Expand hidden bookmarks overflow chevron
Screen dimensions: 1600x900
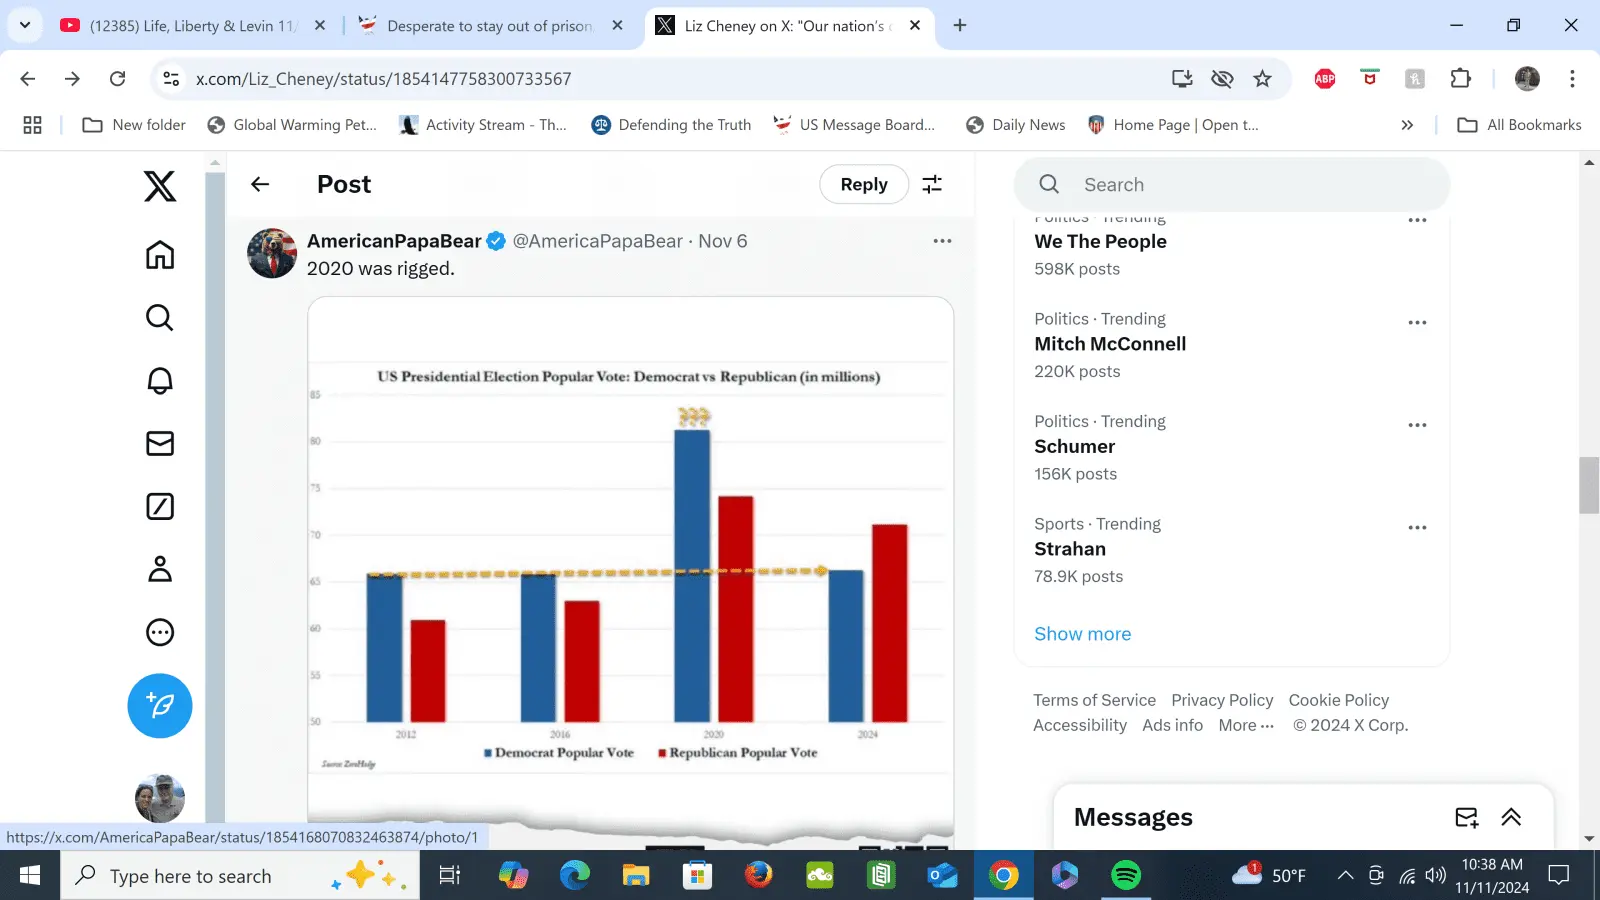click(1407, 125)
